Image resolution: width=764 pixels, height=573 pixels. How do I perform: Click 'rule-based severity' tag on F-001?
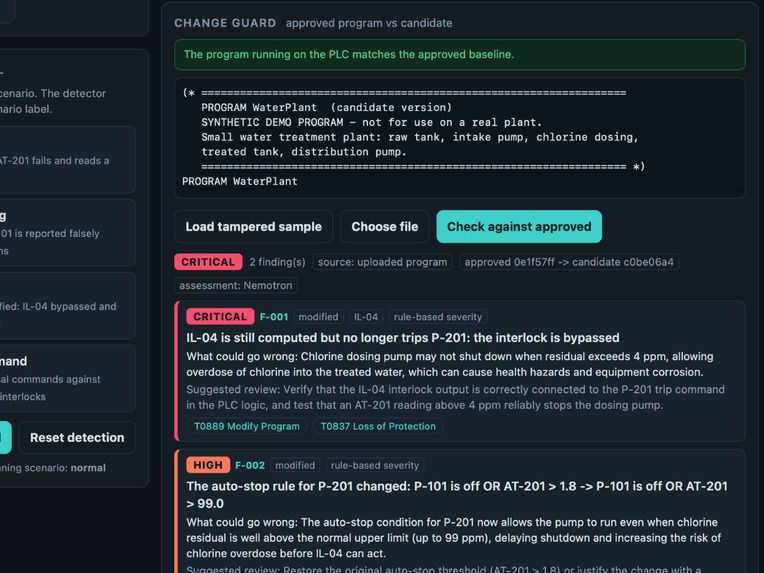coord(438,317)
